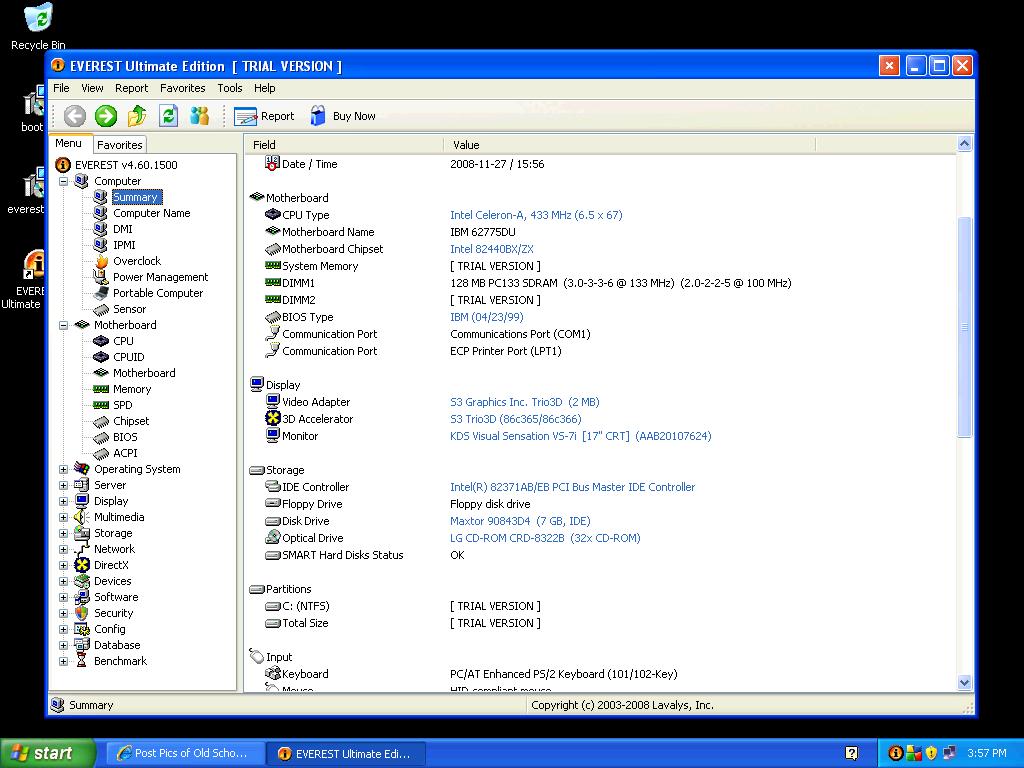Click the BIOS chip icon in tree
The image size is (1024, 768).
(x=101, y=438)
